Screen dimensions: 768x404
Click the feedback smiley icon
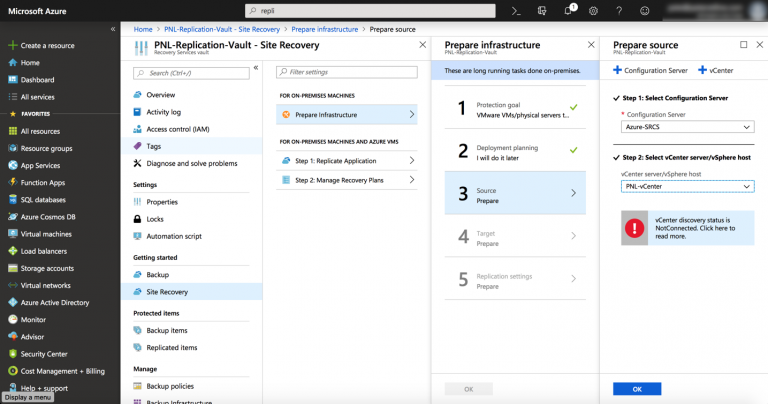tap(645, 11)
